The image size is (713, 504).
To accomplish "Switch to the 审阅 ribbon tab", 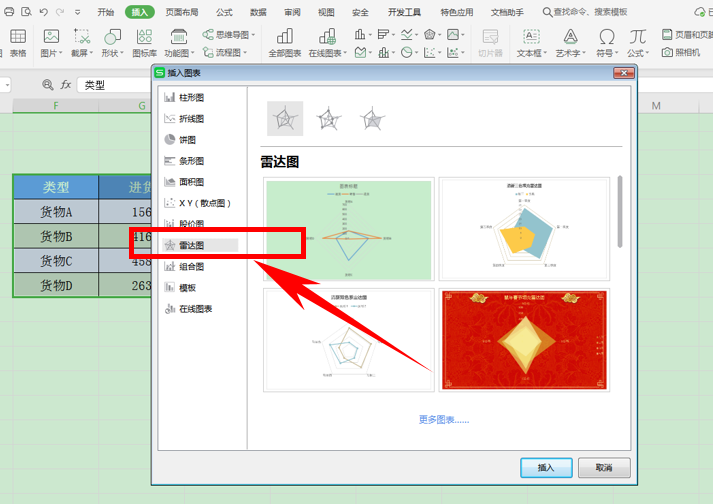I will (292, 12).
